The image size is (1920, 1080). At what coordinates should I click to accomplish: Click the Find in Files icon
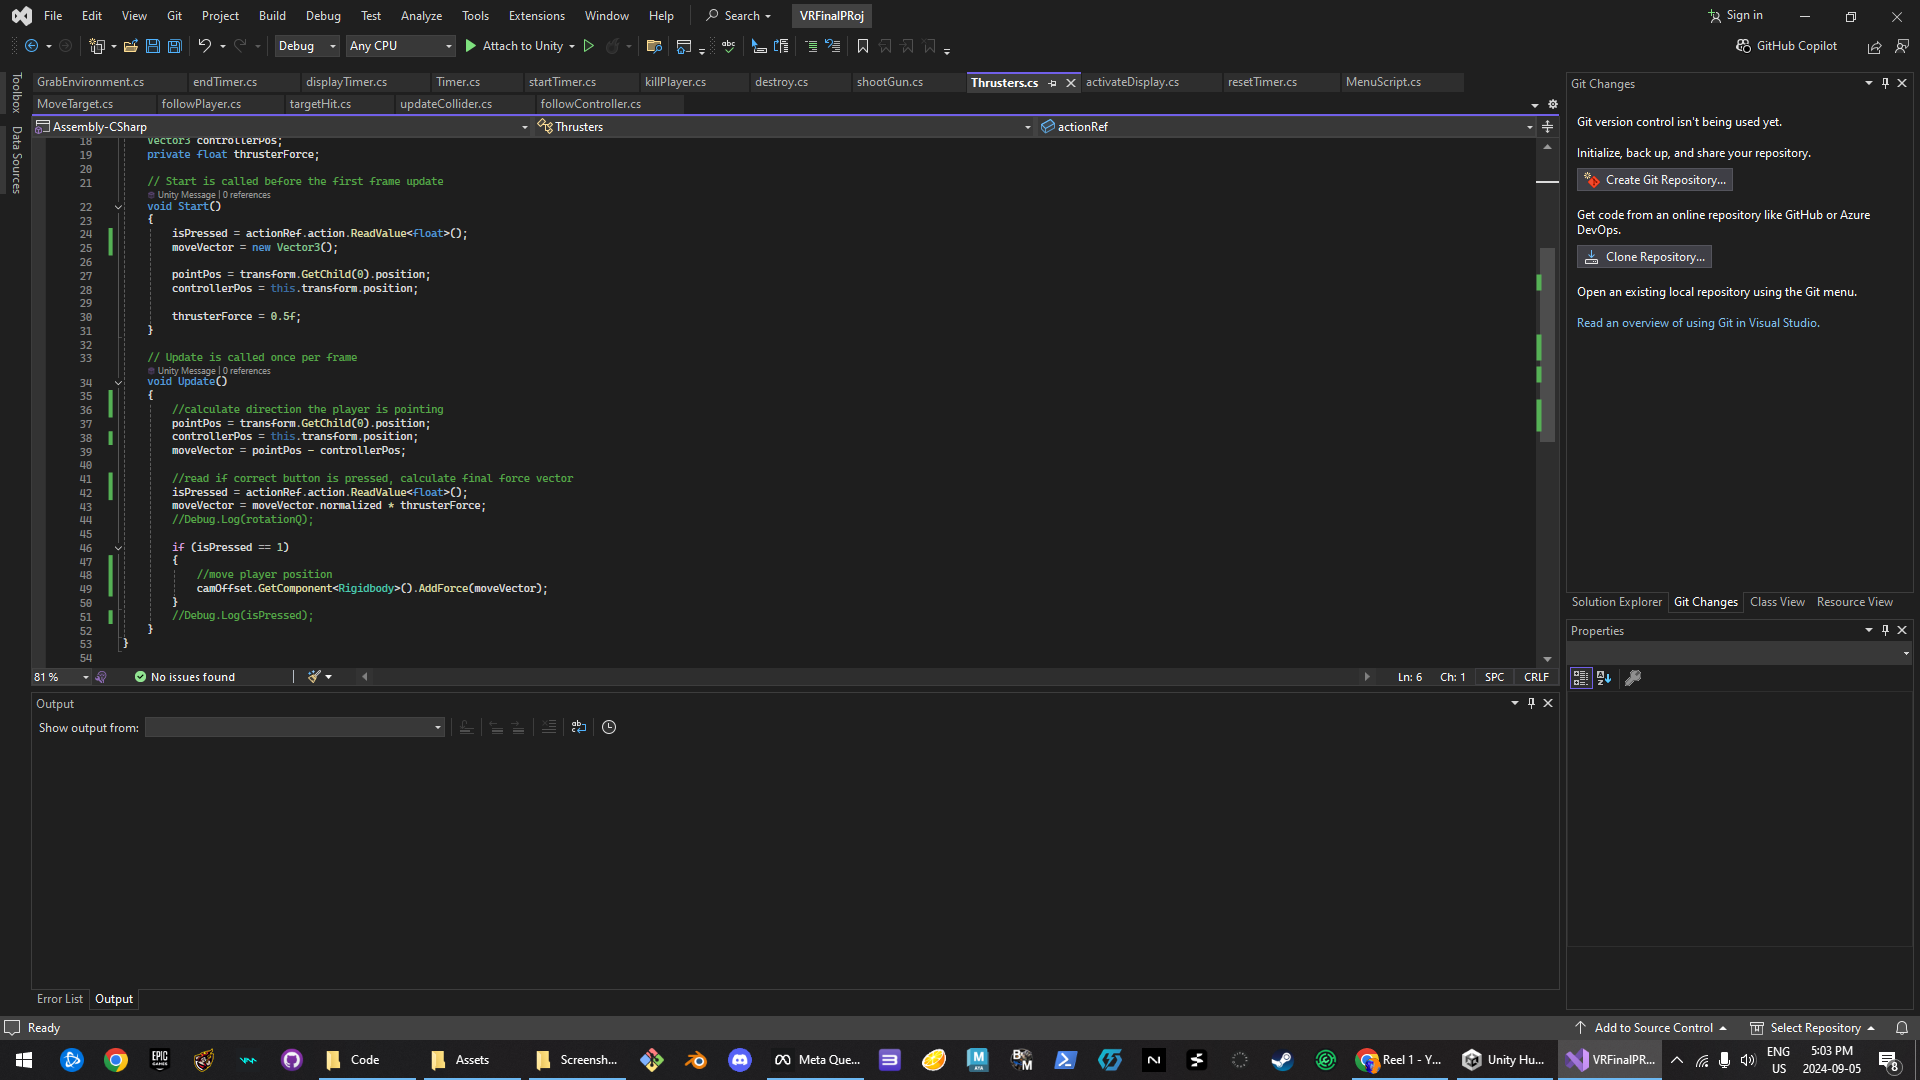click(x=654, y=46)
